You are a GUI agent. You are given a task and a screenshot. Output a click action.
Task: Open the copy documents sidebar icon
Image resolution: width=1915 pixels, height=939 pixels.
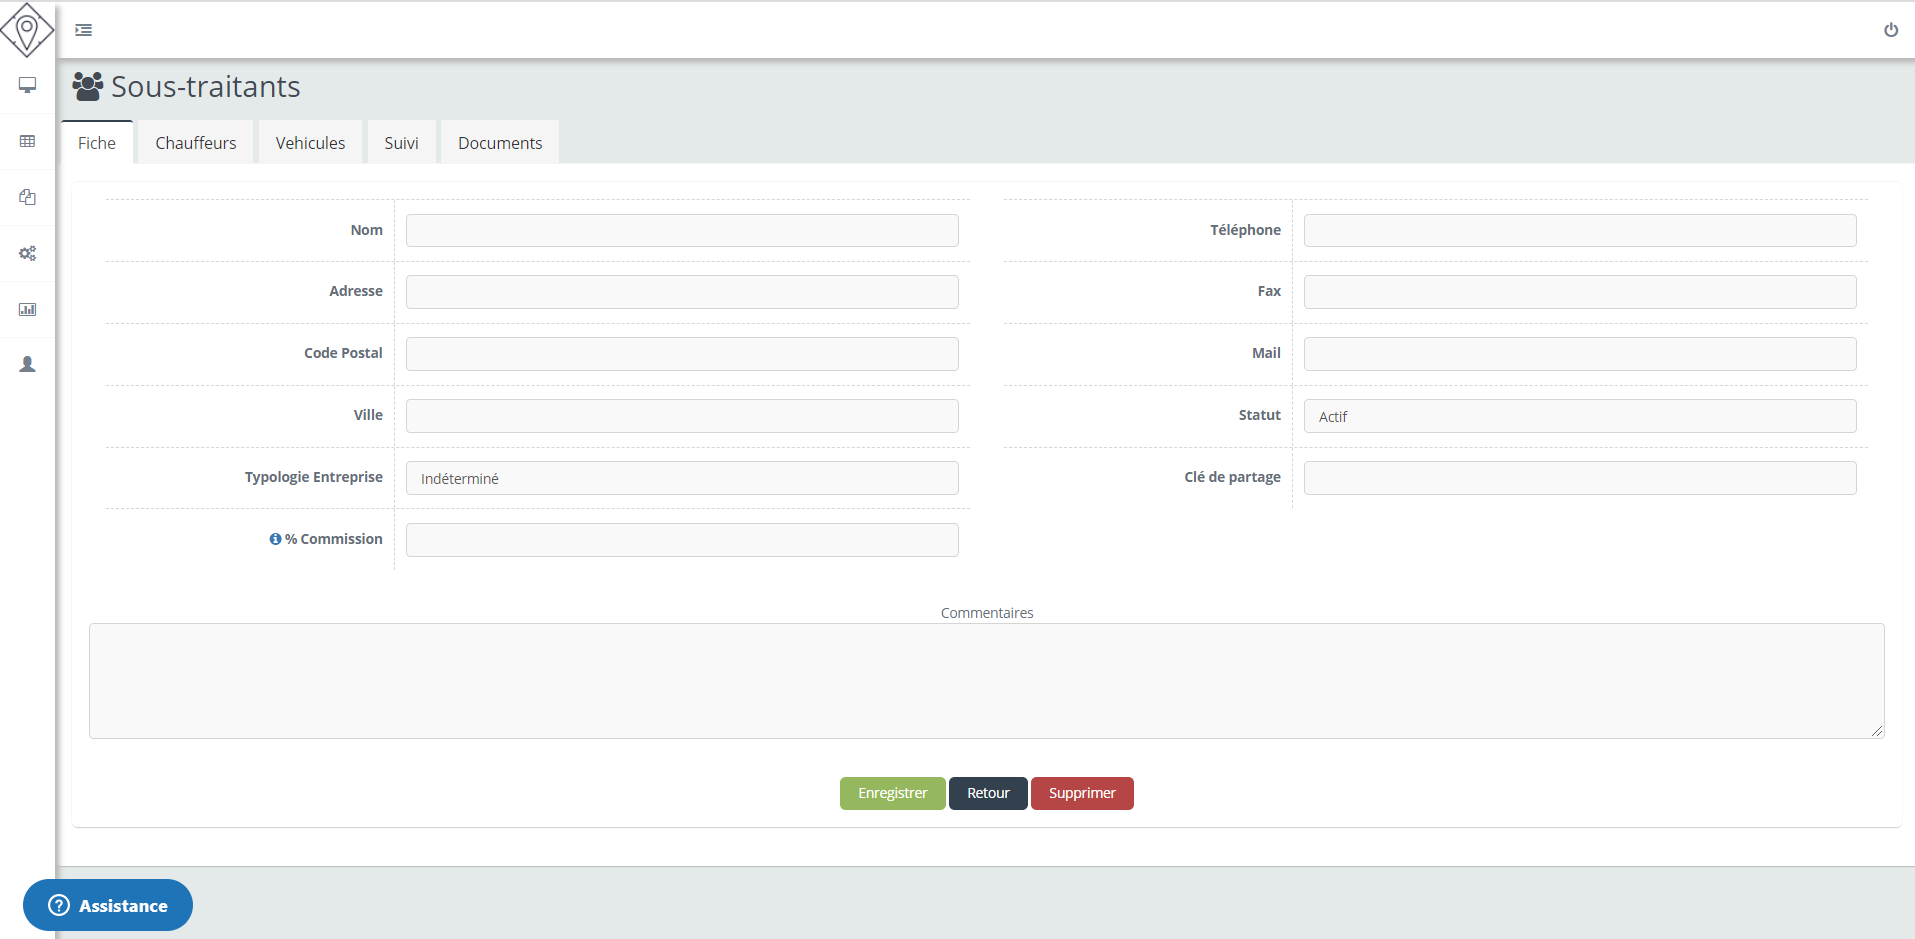pos(28,197)
